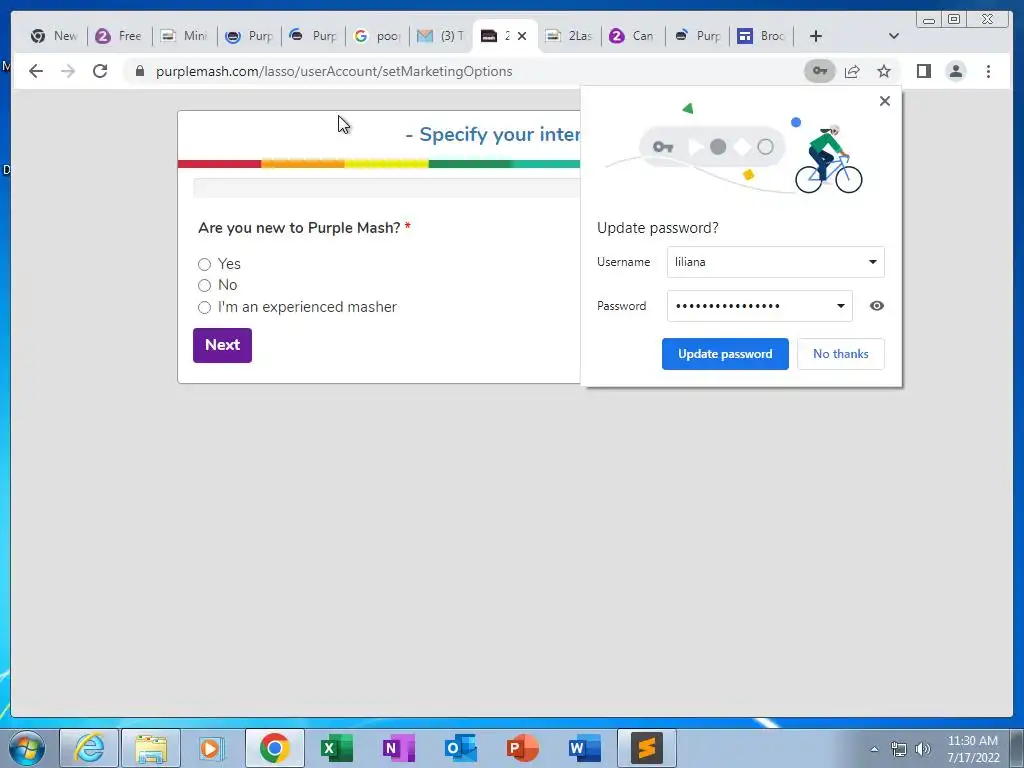Viewport: 1024px width, 768px height.
Task: Launch Internet Explorer from taskbar
Action: coord(89,748)
